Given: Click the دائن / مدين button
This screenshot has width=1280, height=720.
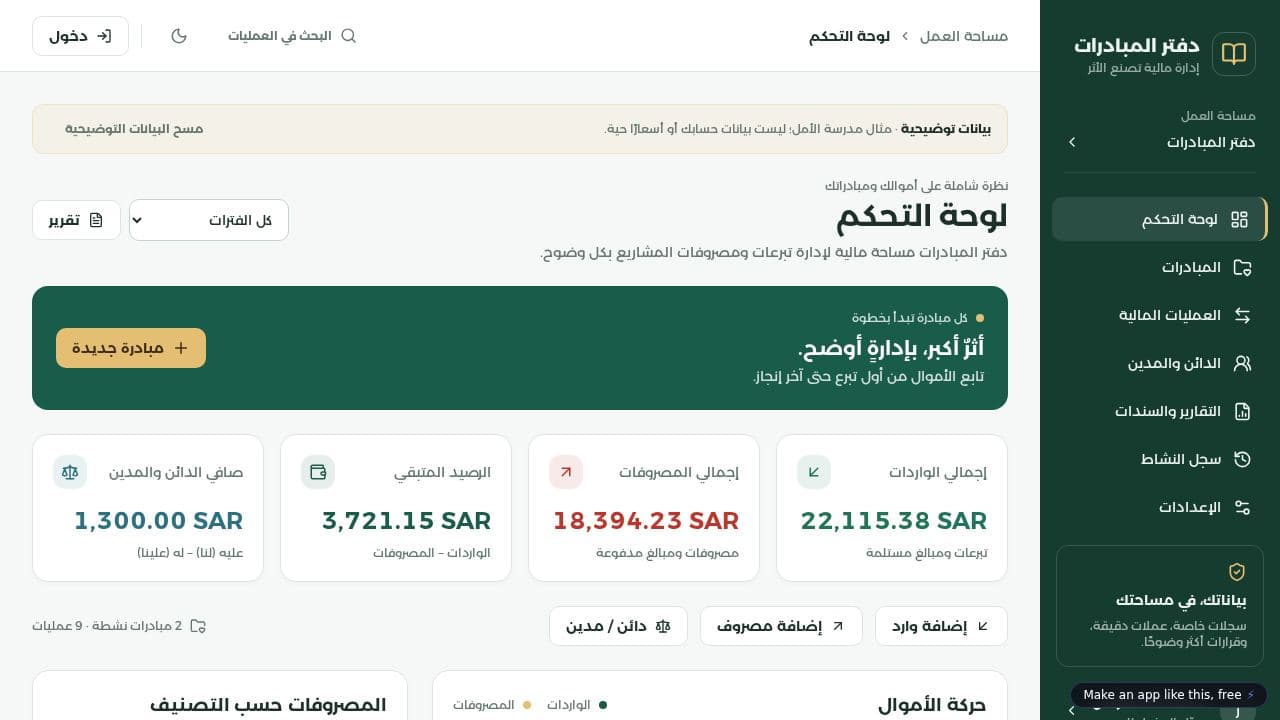Looking at the screenshot, I should pyautogui.click(x=618, y=626).
